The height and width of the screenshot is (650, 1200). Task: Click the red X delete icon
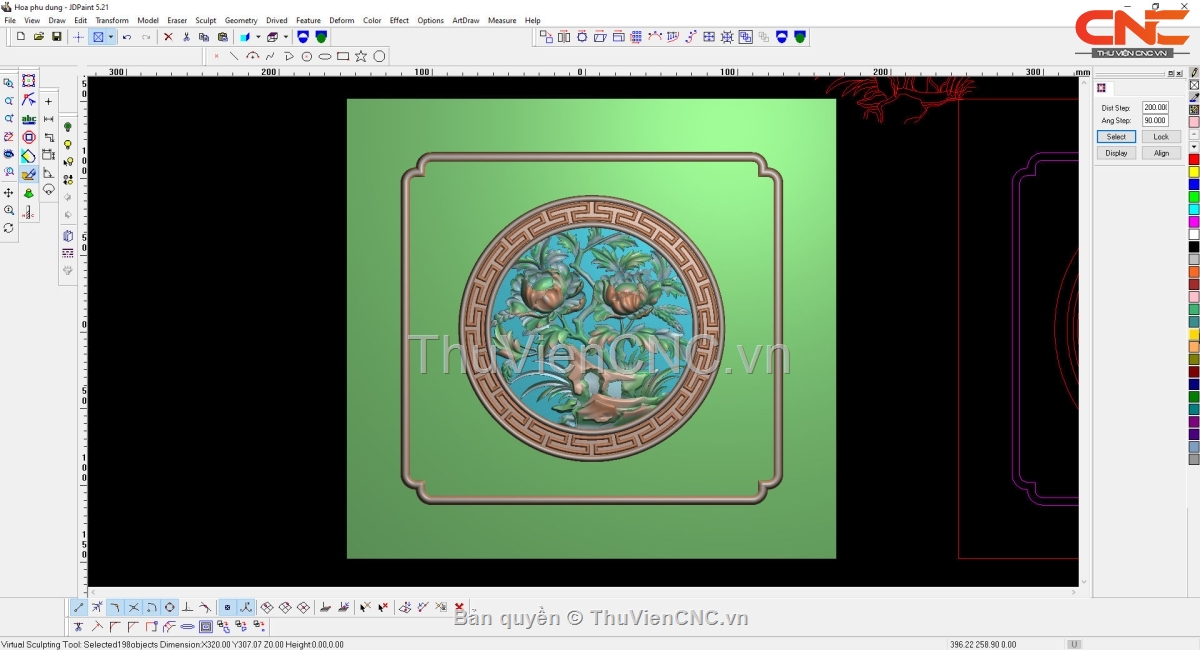[168, 37]
